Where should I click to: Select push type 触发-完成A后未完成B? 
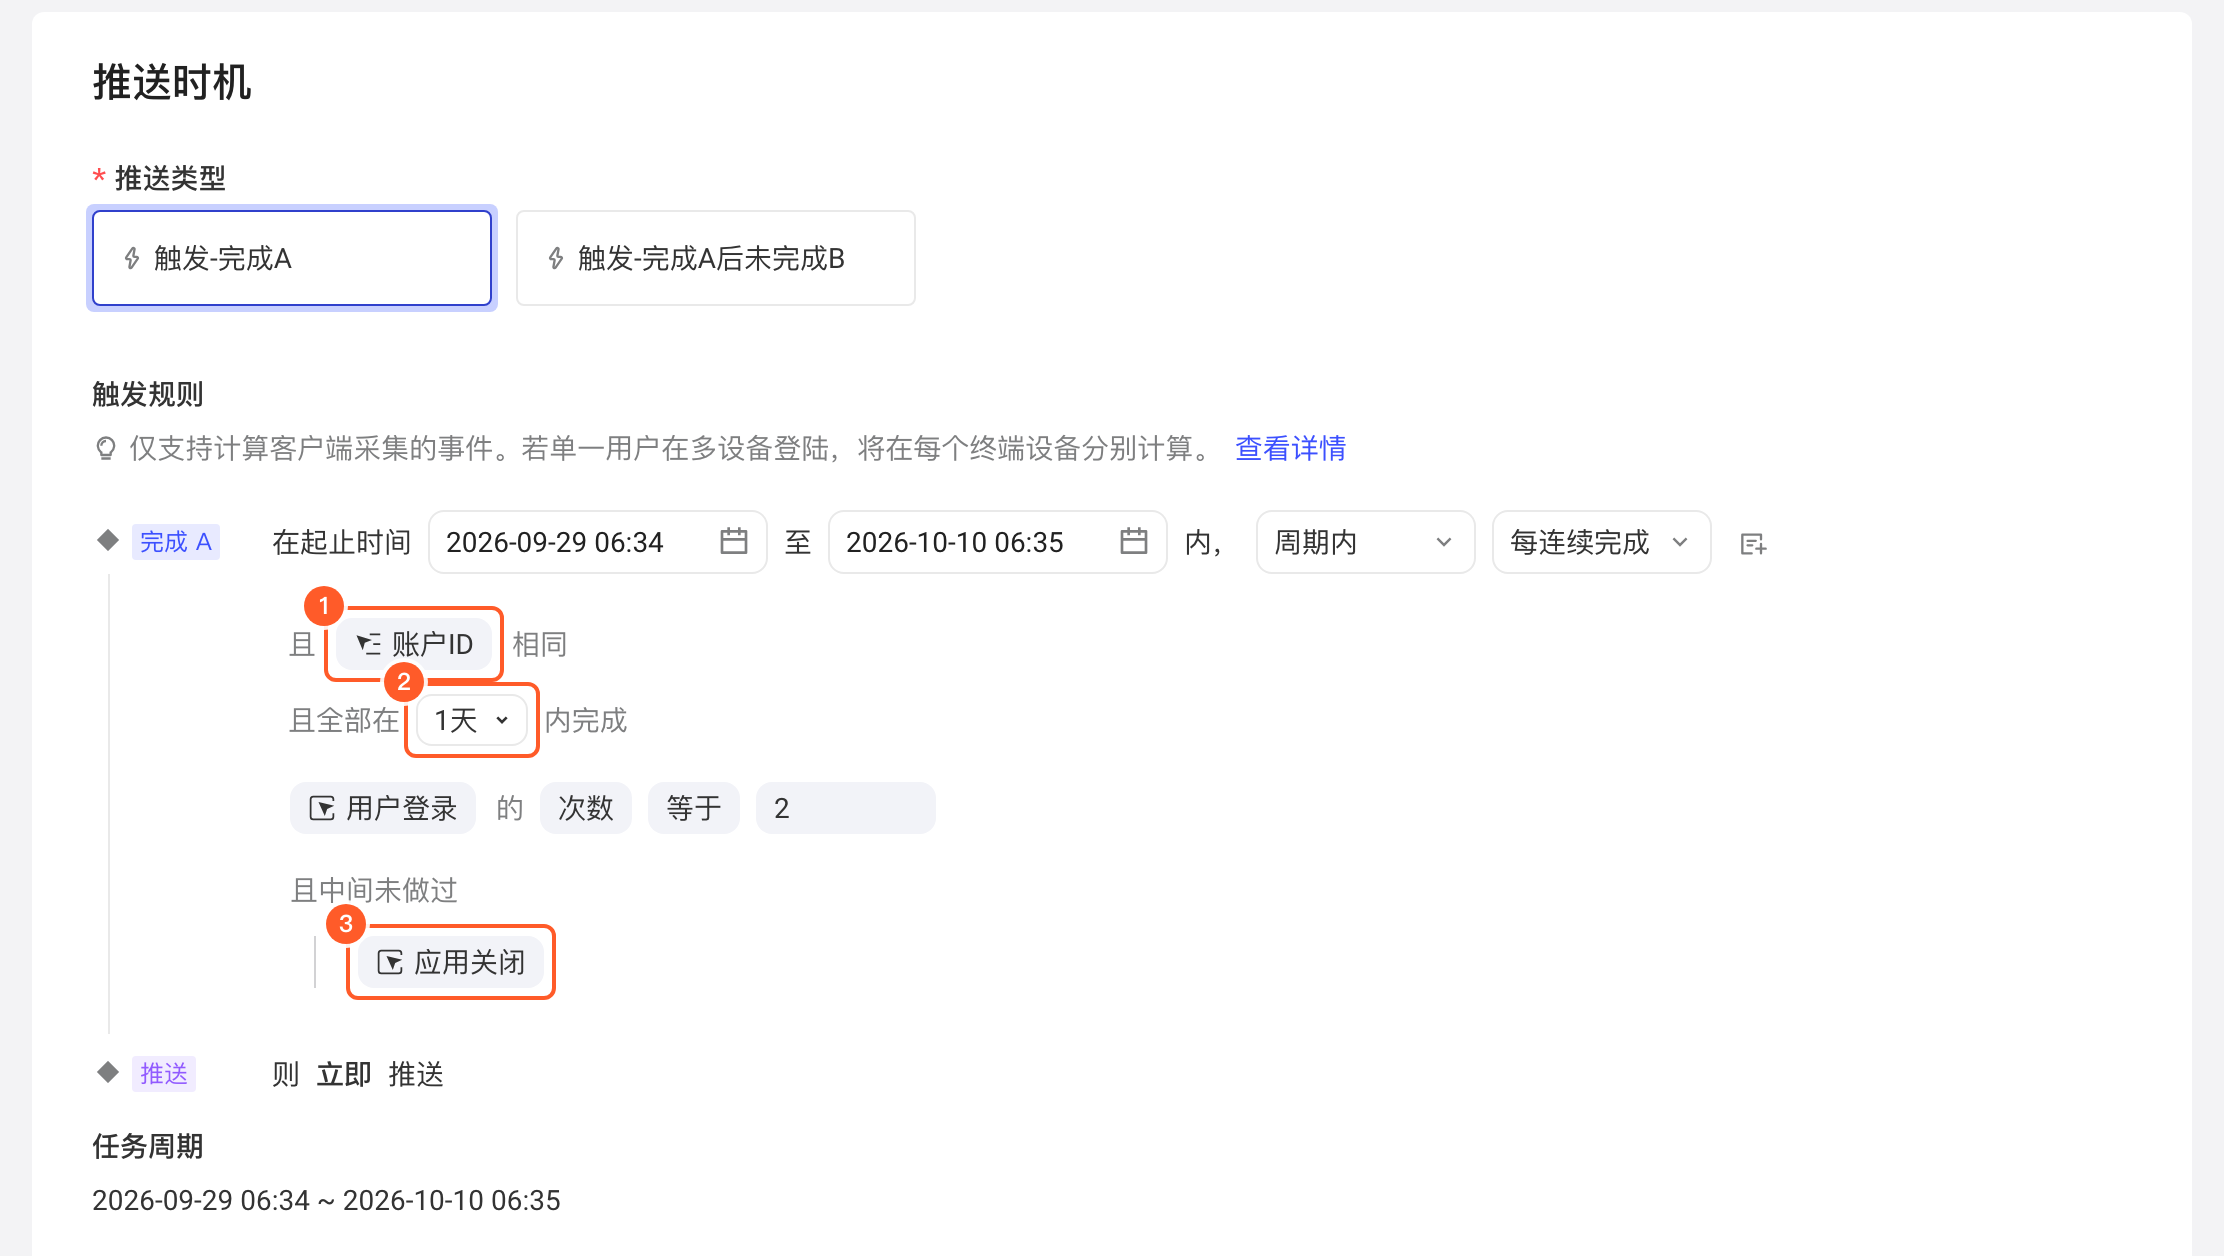click(x=715, y=258)
